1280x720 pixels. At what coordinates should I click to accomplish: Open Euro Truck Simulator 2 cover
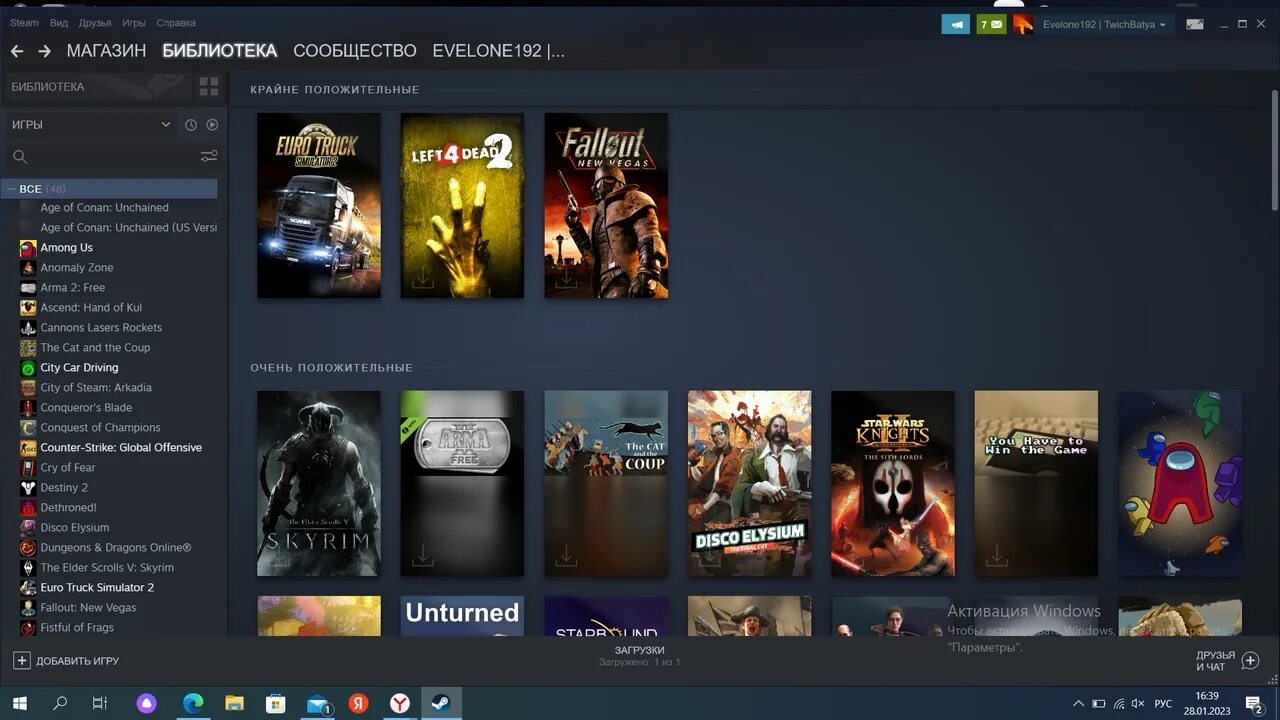pyautogui.click(x=319, y=205)
